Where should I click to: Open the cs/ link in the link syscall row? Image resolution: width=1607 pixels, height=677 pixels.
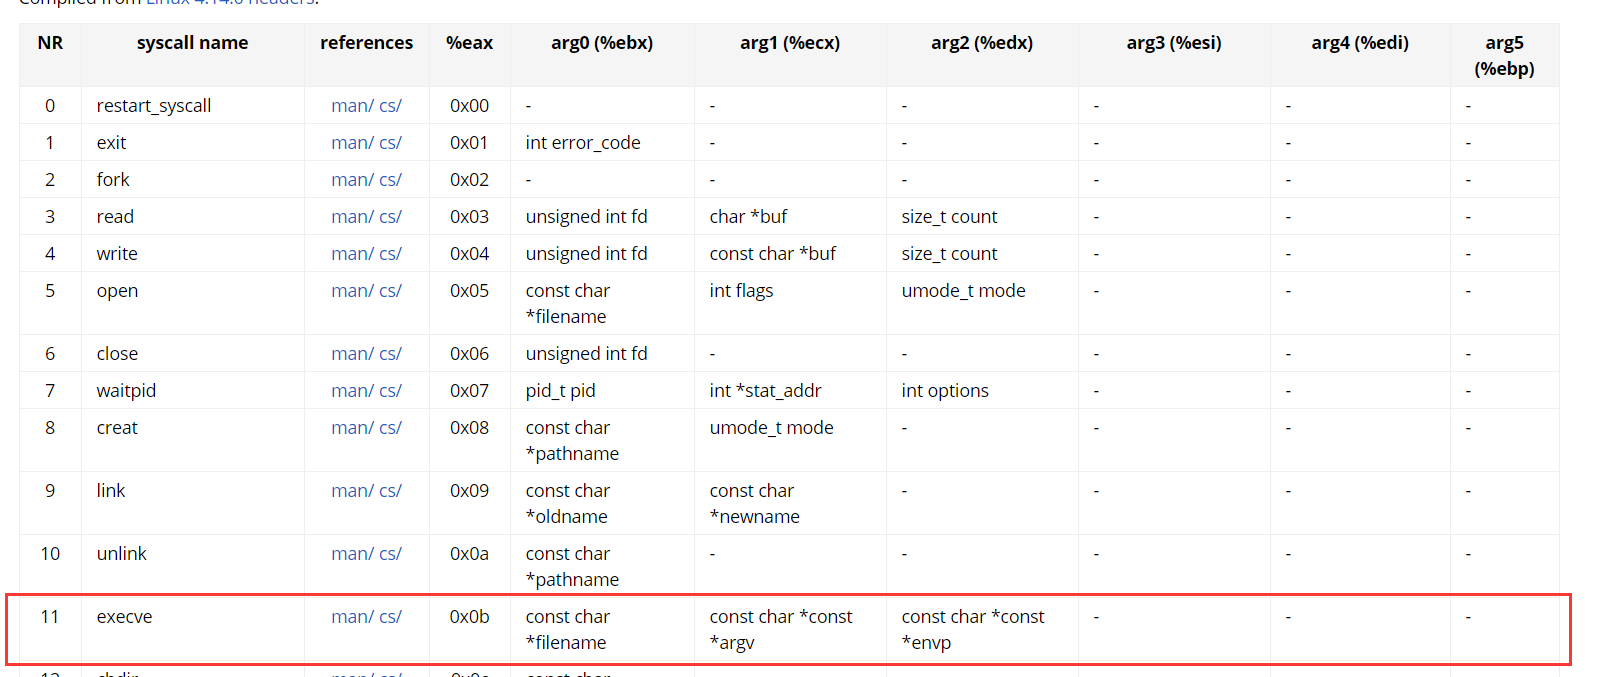391,491
